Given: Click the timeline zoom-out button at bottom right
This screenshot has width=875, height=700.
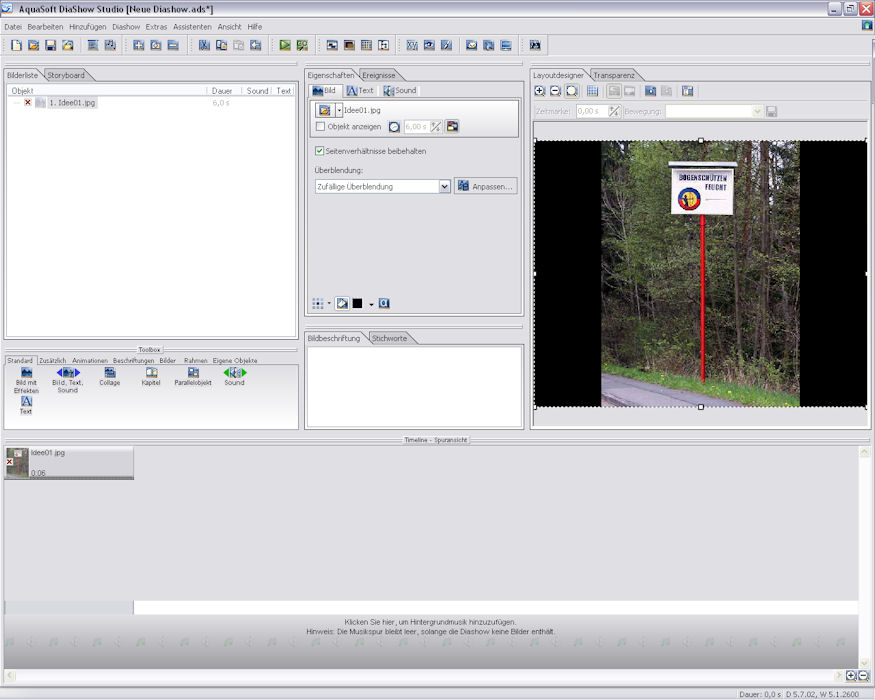Looking at the screenshot, I should (x=863, y=676).
